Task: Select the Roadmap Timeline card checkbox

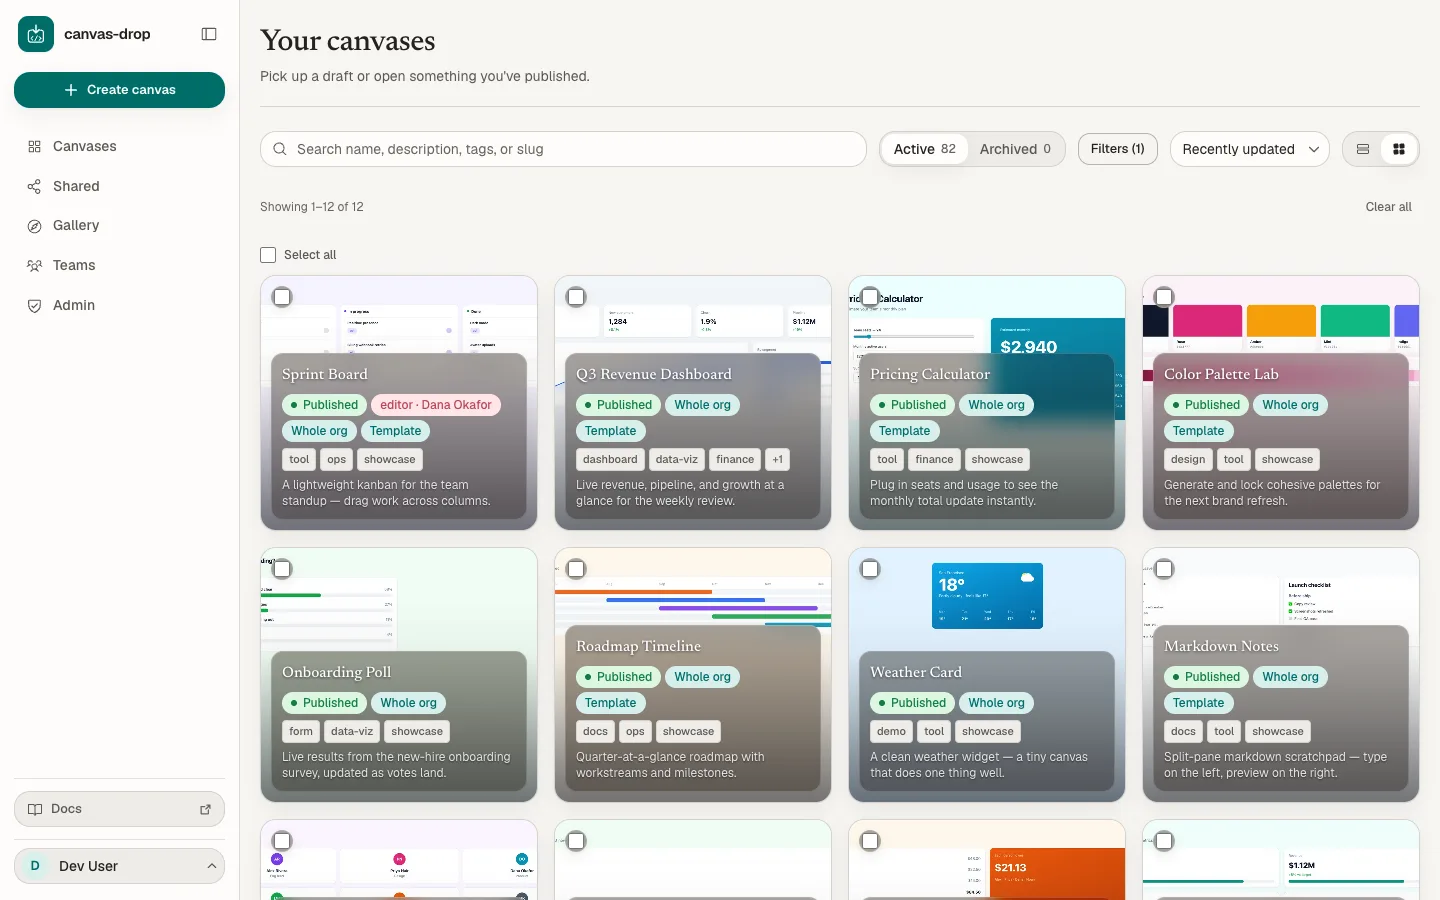Action: coord(576,569)
